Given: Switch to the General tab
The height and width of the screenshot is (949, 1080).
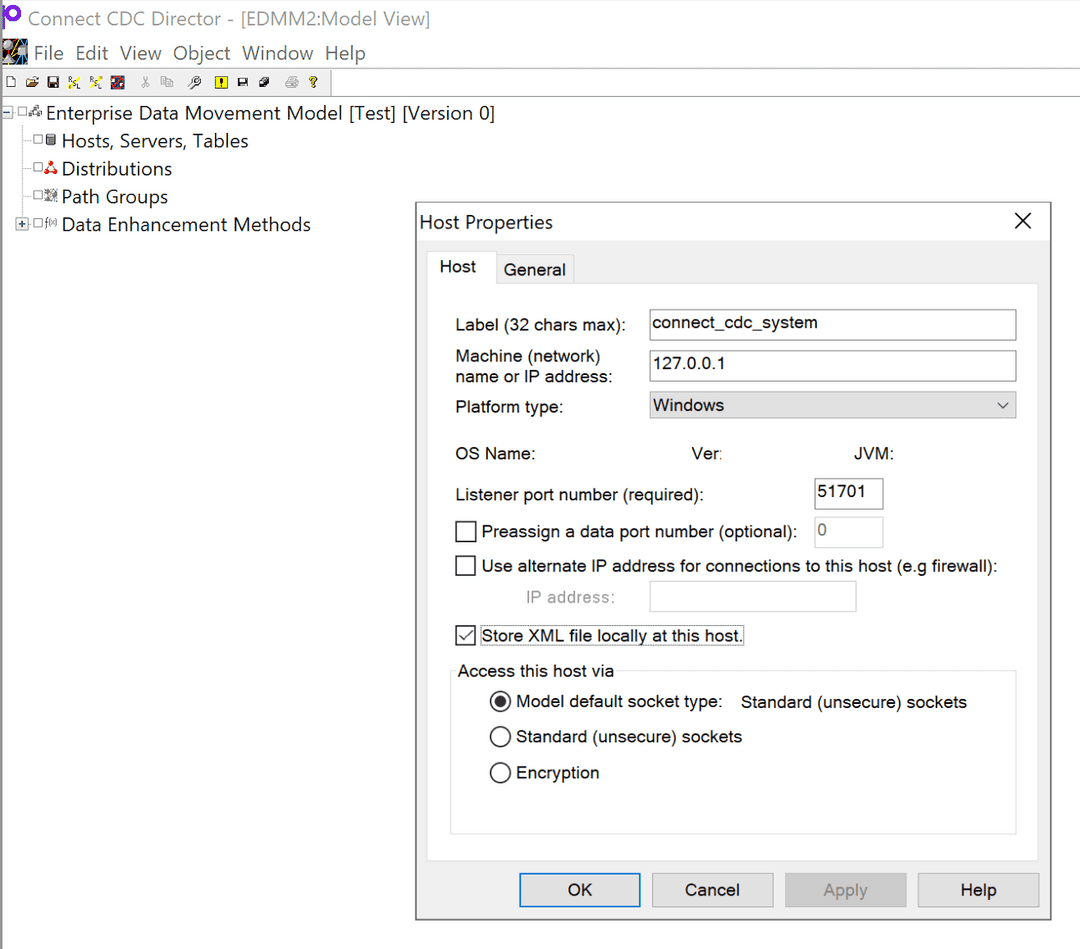Looking at the screenshot, I should click(534, 269).
